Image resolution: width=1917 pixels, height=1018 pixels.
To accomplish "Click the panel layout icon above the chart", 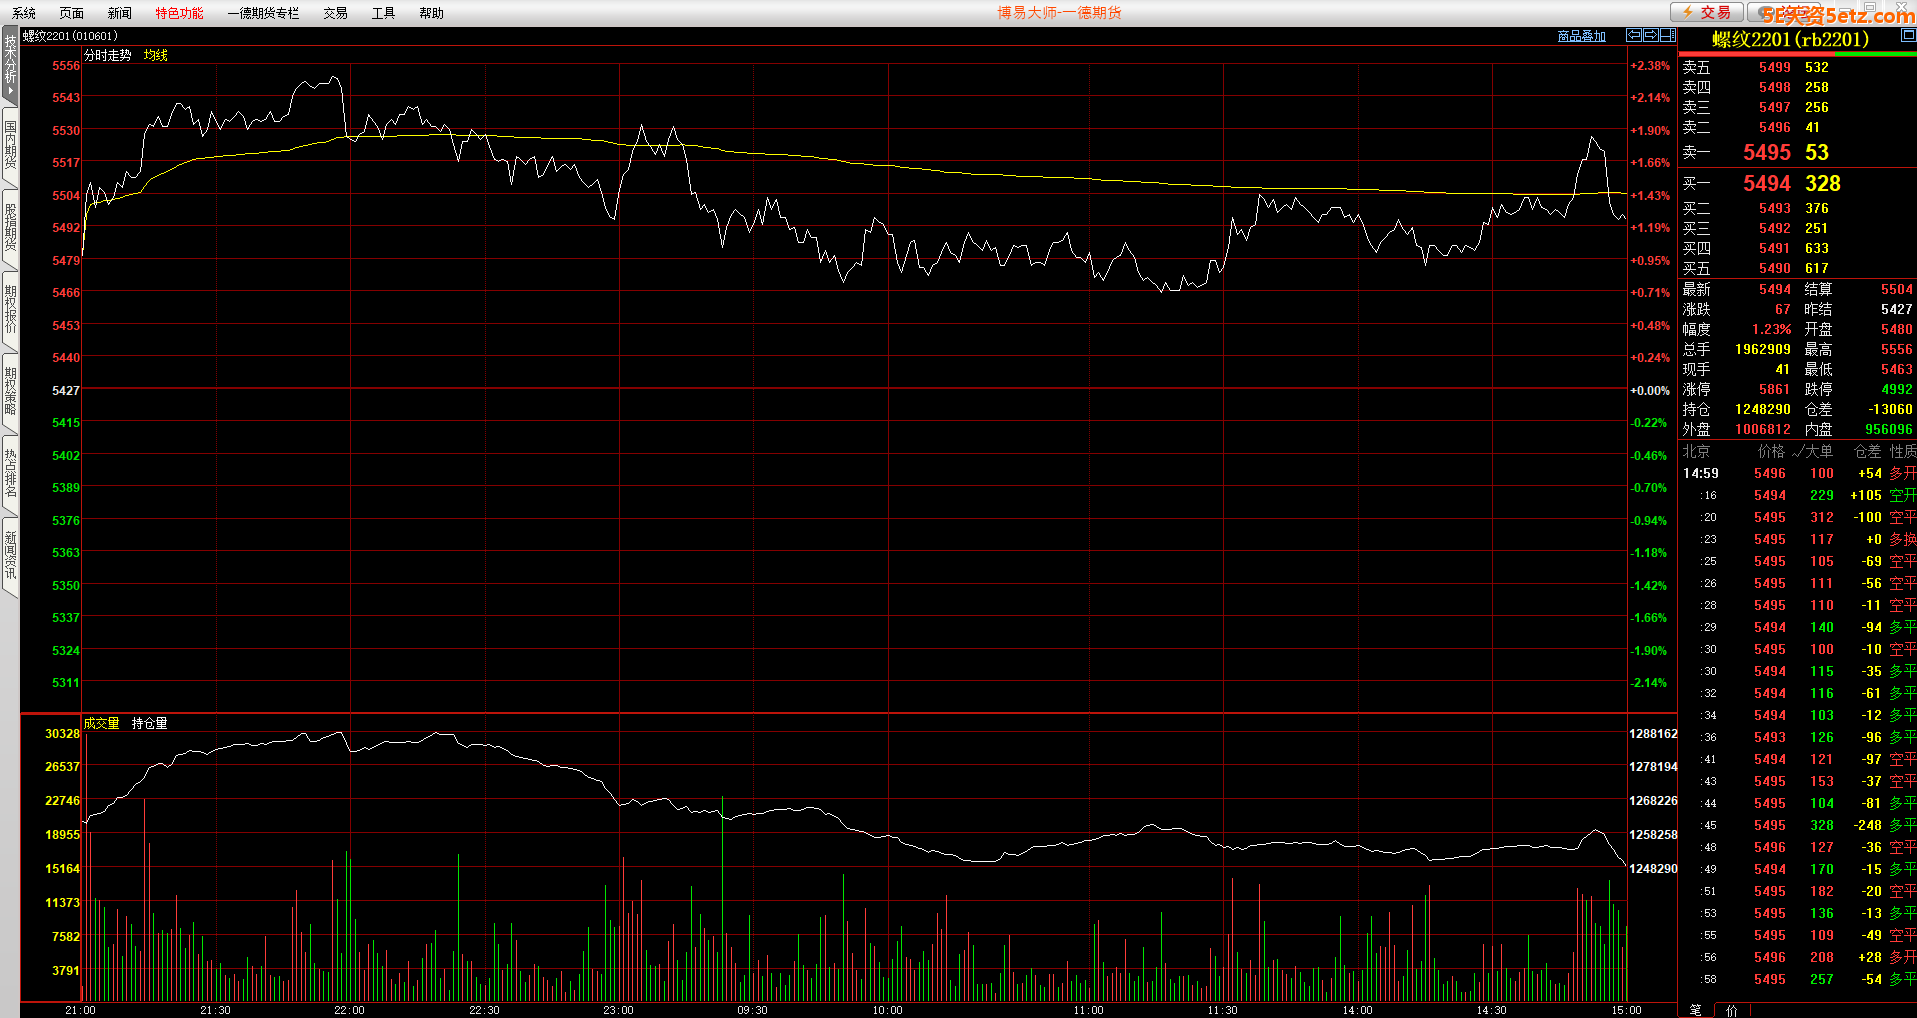I will click(1667, 35).
